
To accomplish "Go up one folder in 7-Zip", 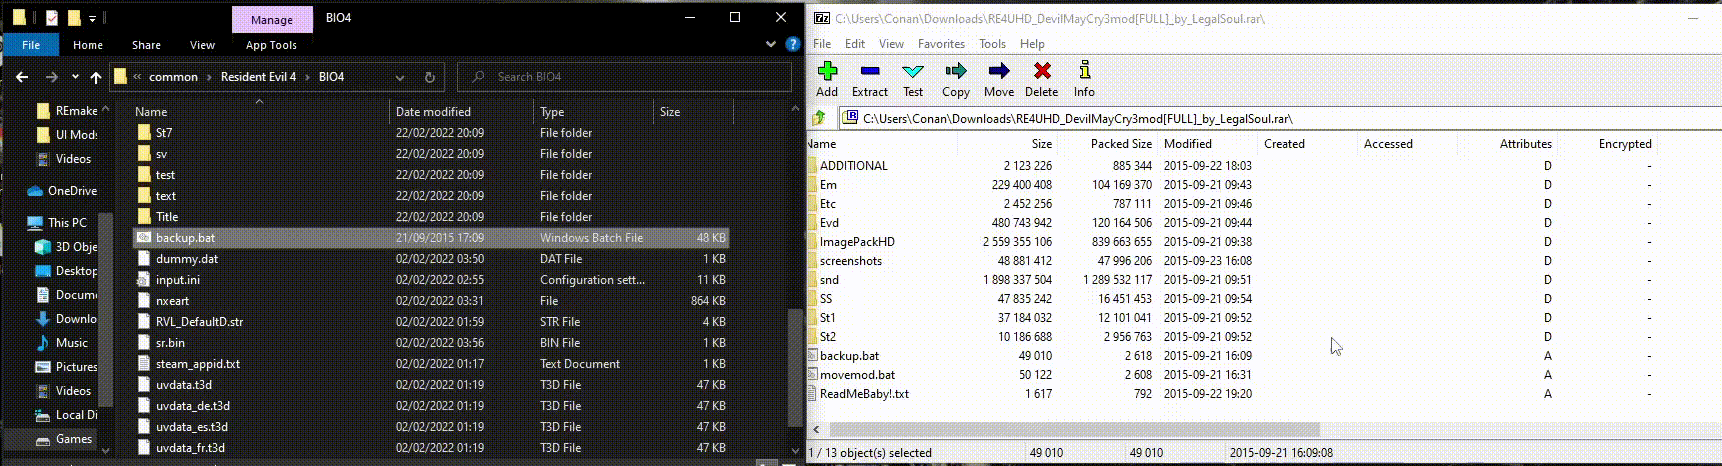I will [x=819, y=118].
